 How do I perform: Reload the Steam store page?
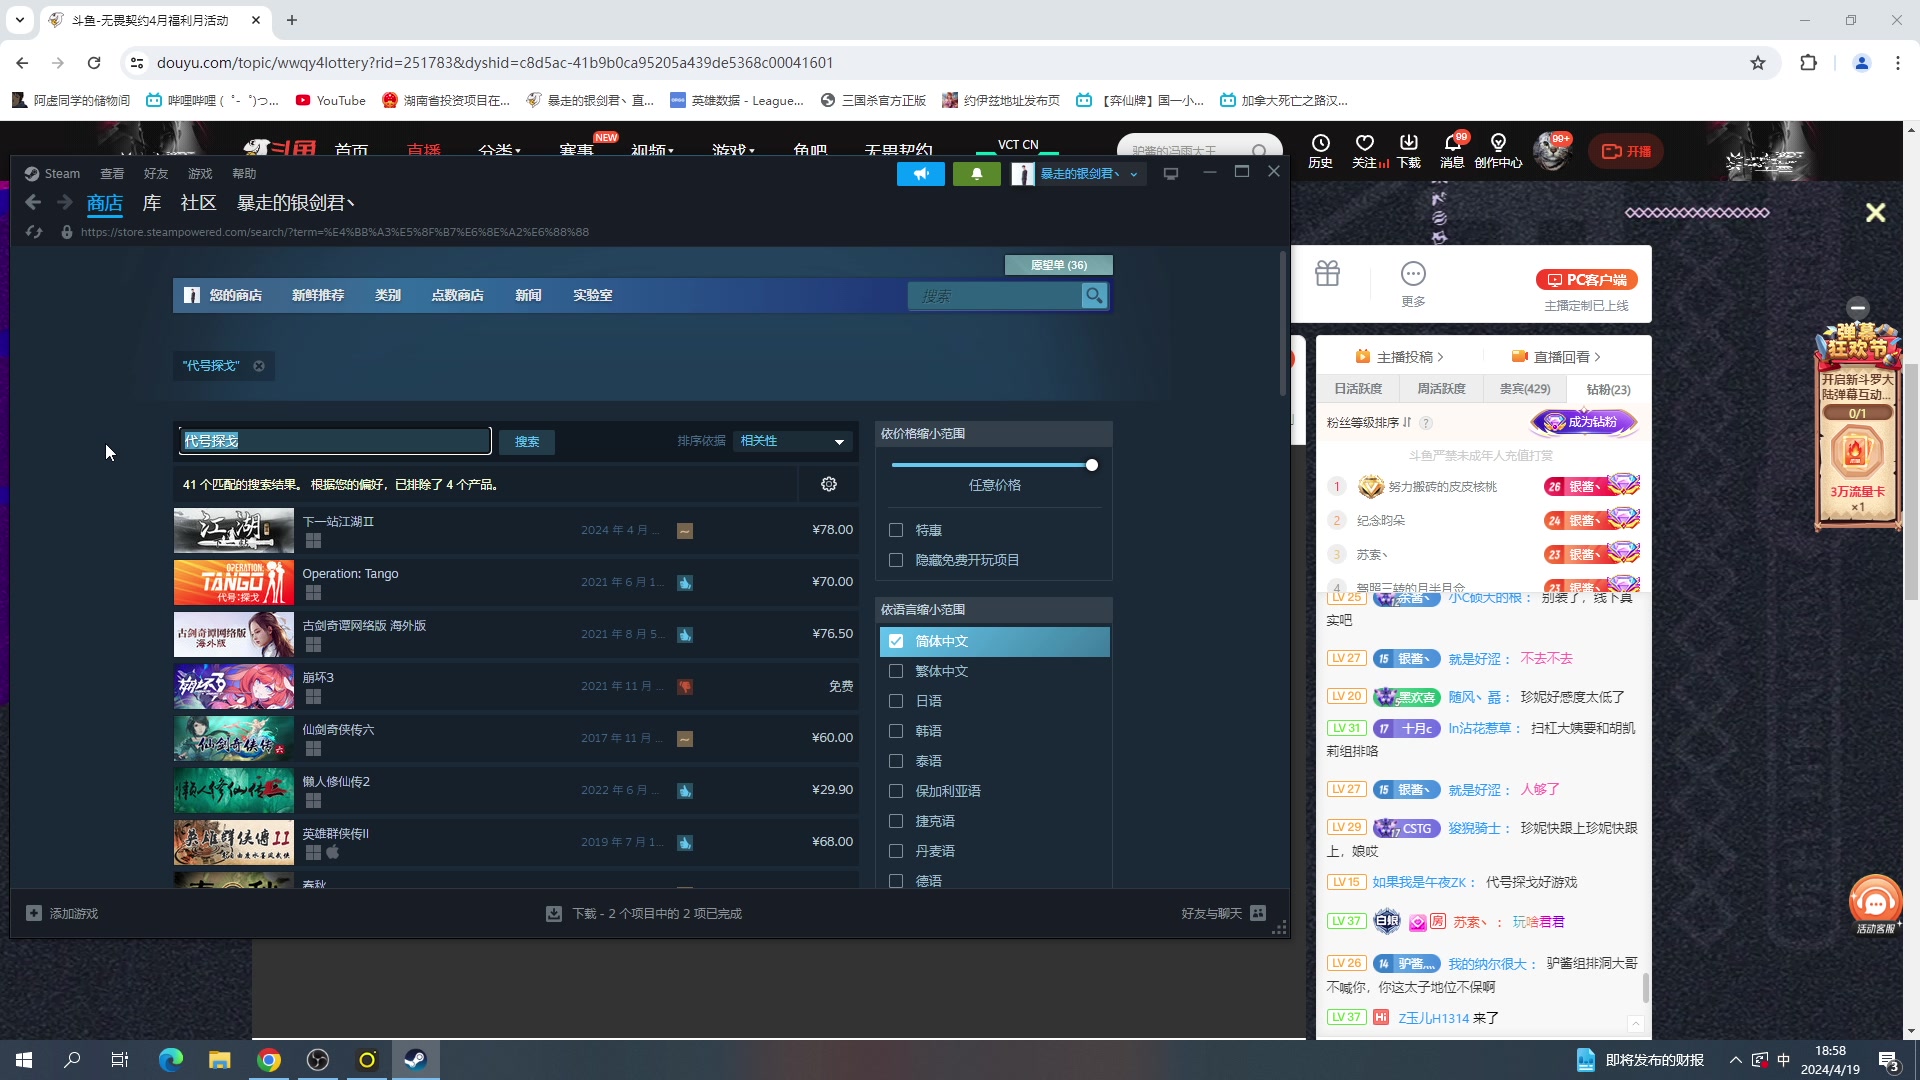click(x=34, y=232)
